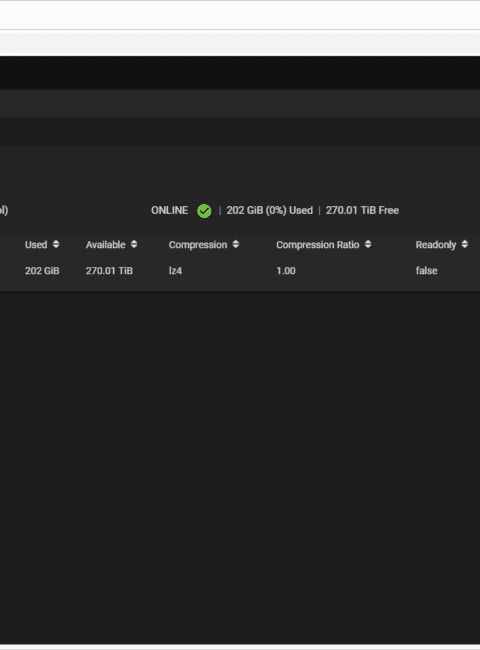480x650 pixels.
Task: Click the Readonly column header label
Action: (x=436, y=245)
